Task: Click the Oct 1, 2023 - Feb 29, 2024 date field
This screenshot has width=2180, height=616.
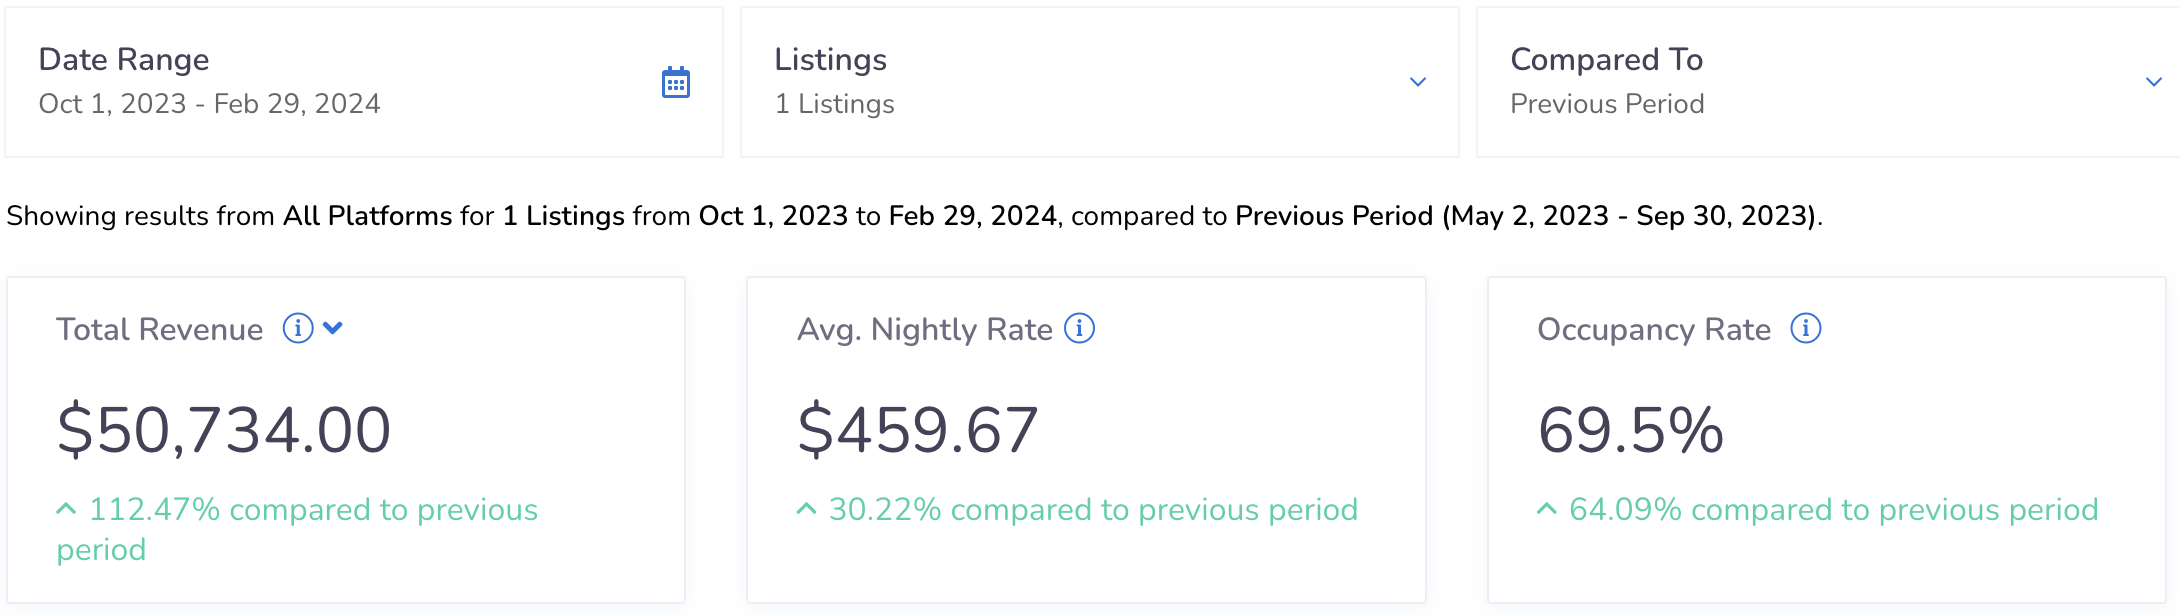Action: 209,104
